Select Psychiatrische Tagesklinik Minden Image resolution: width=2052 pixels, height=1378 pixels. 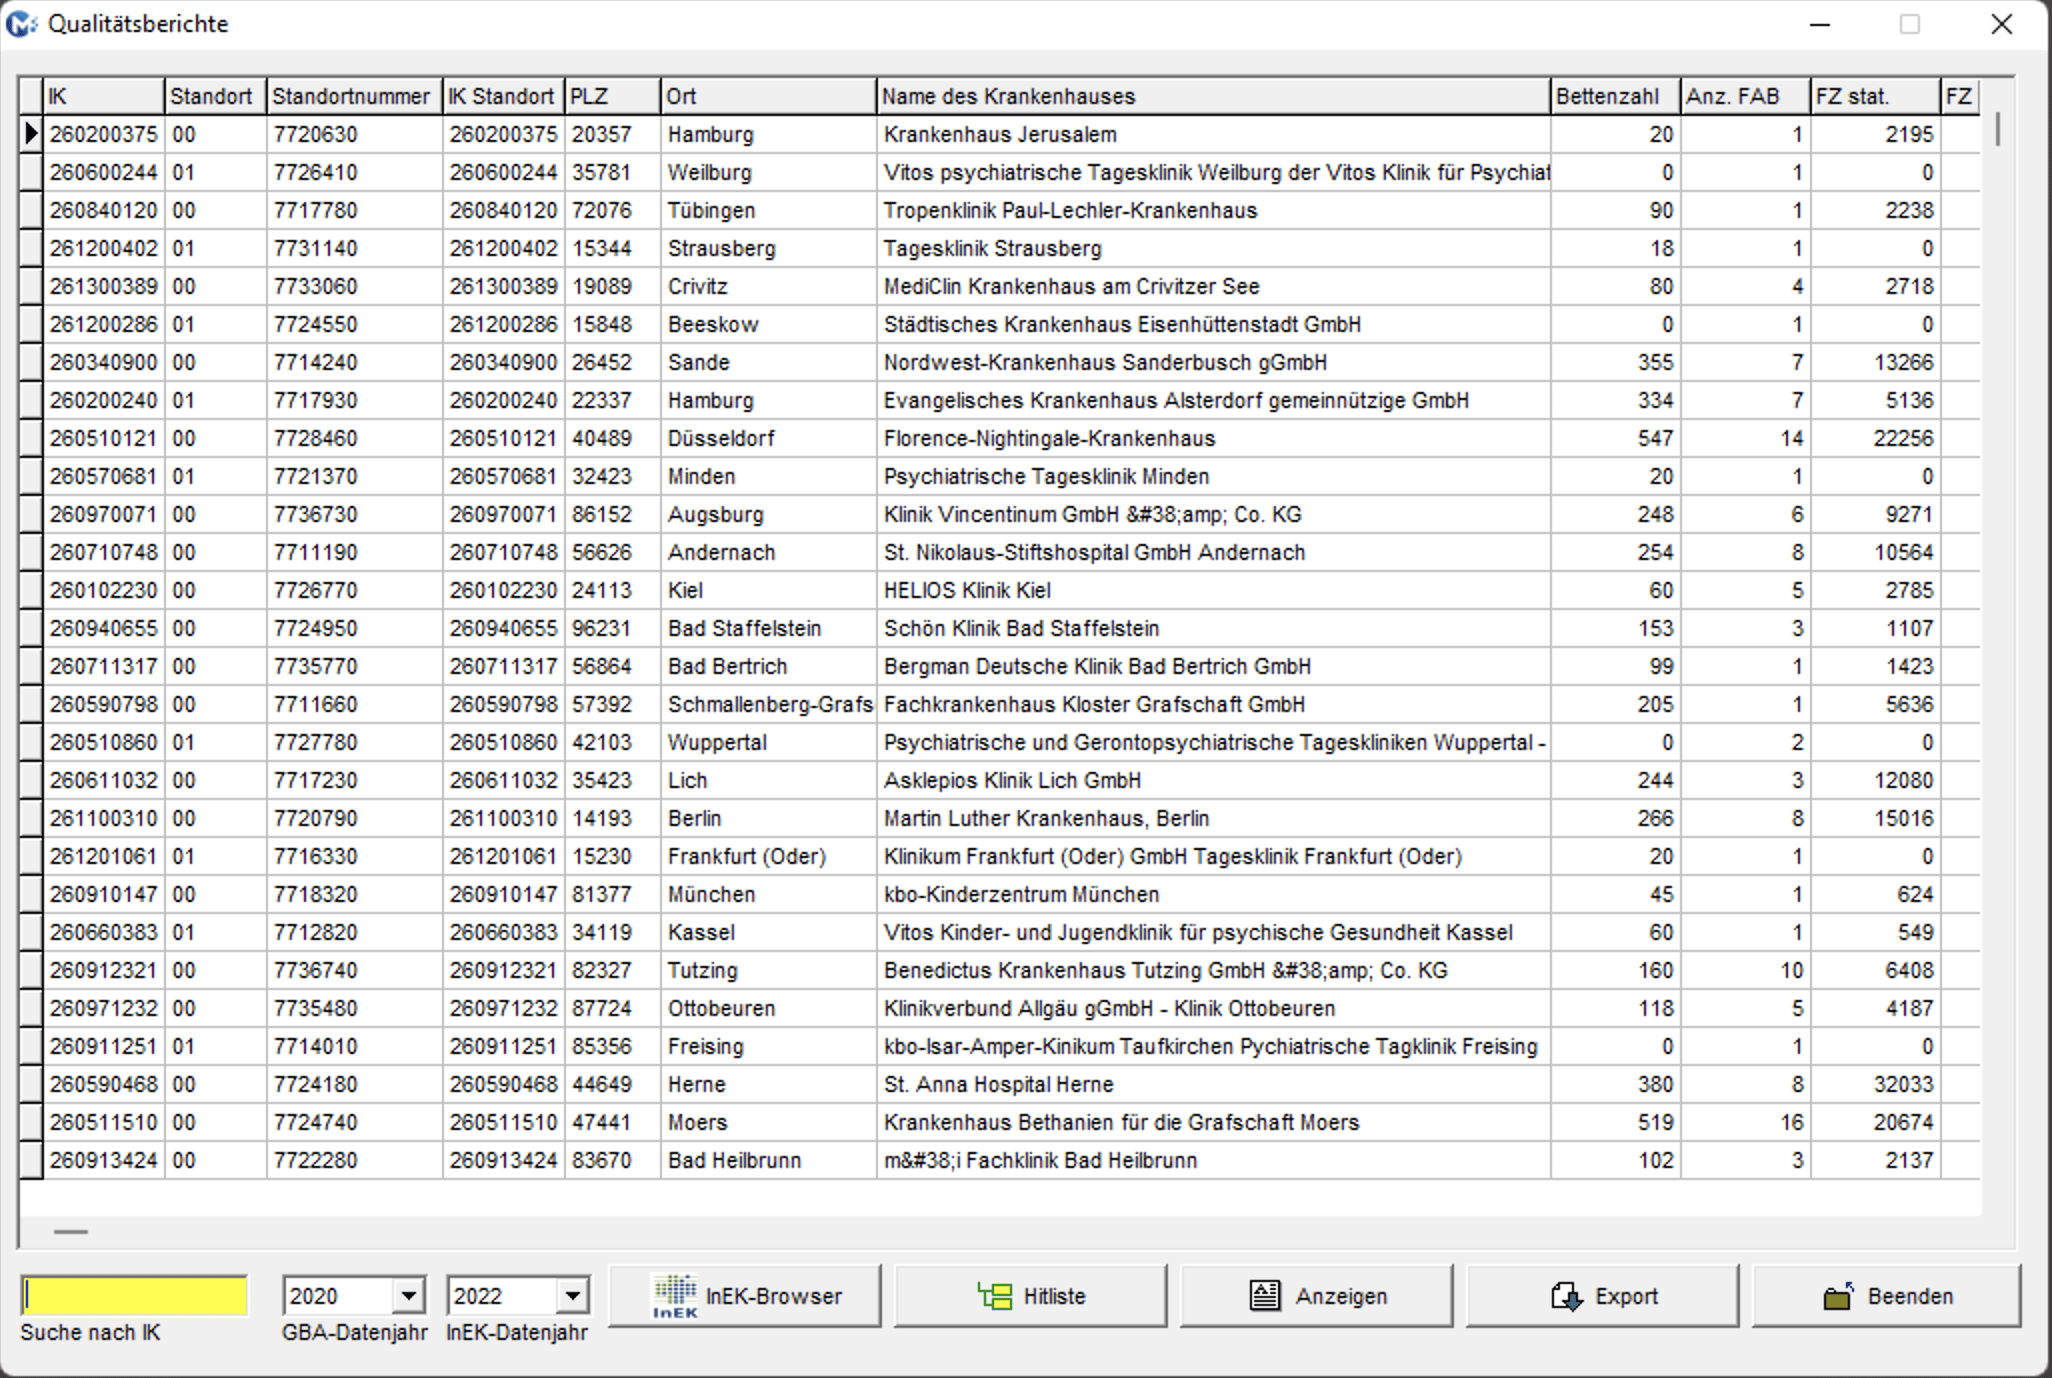pos(1214,476)
